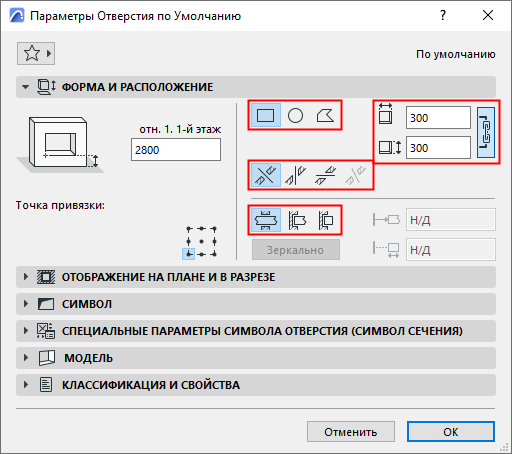This screenshot has height=454, width=512.
Task: Select the limited cut with offset option
Action: pos(296,220)
